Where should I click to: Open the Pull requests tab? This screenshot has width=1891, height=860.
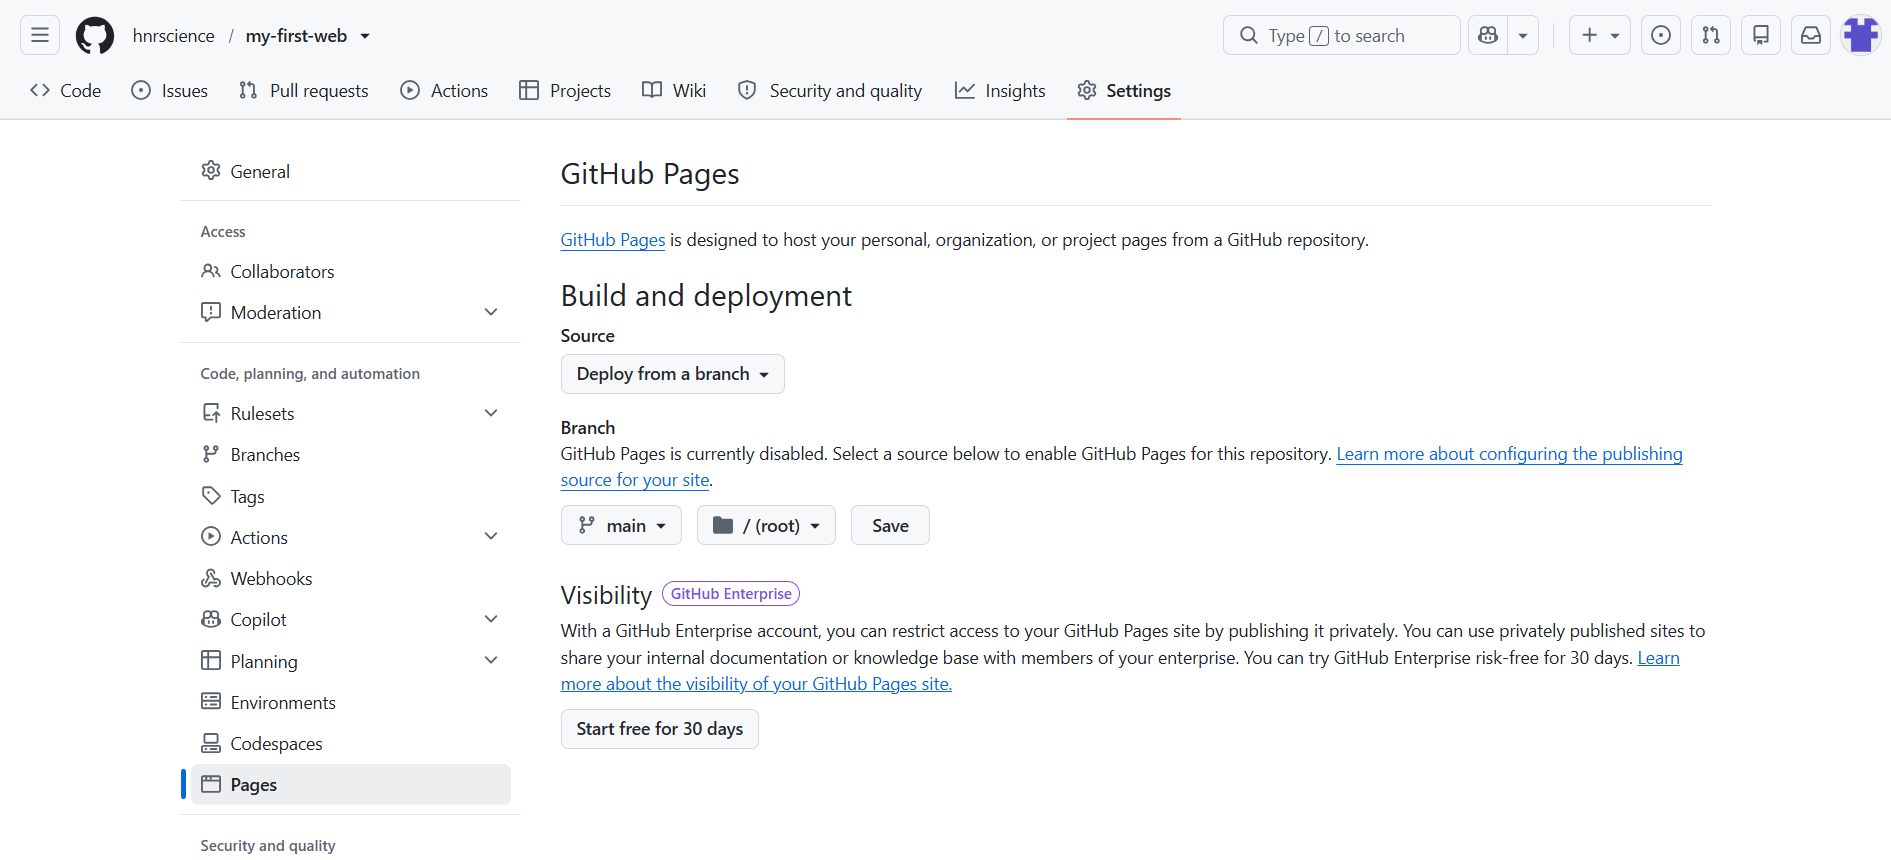coord(304,90)
